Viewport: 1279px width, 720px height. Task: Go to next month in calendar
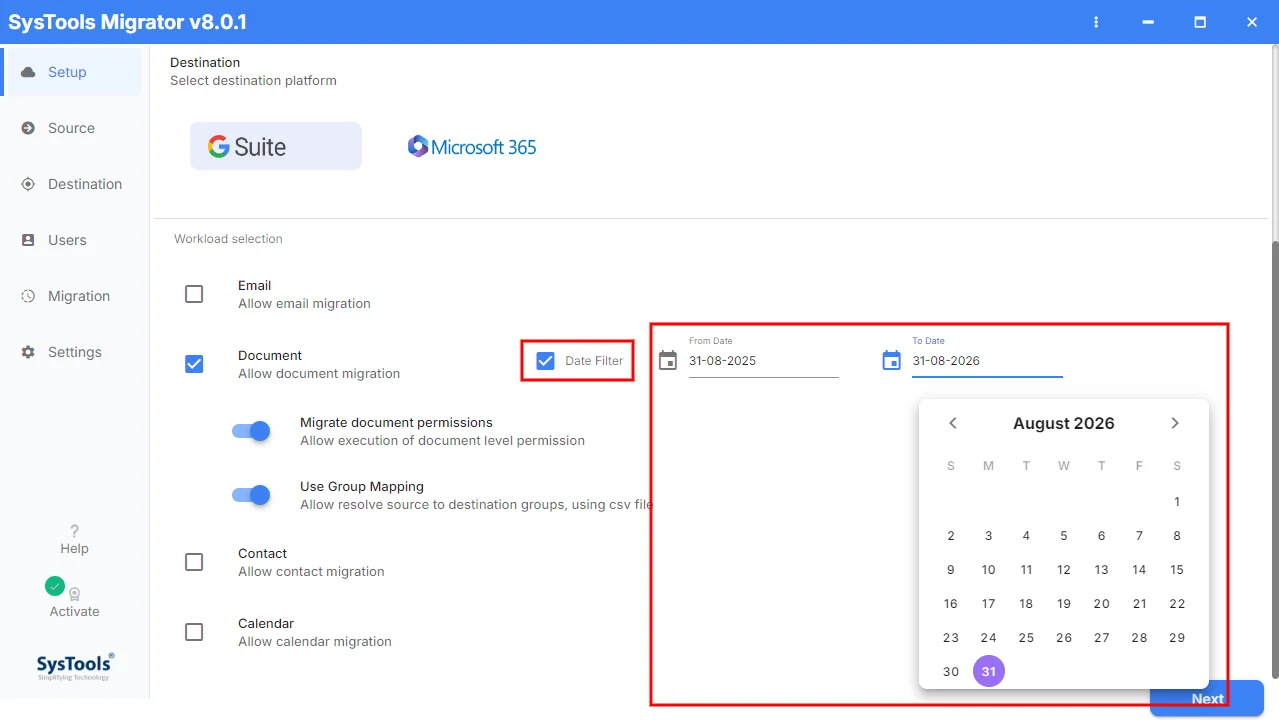[1175, 423]
